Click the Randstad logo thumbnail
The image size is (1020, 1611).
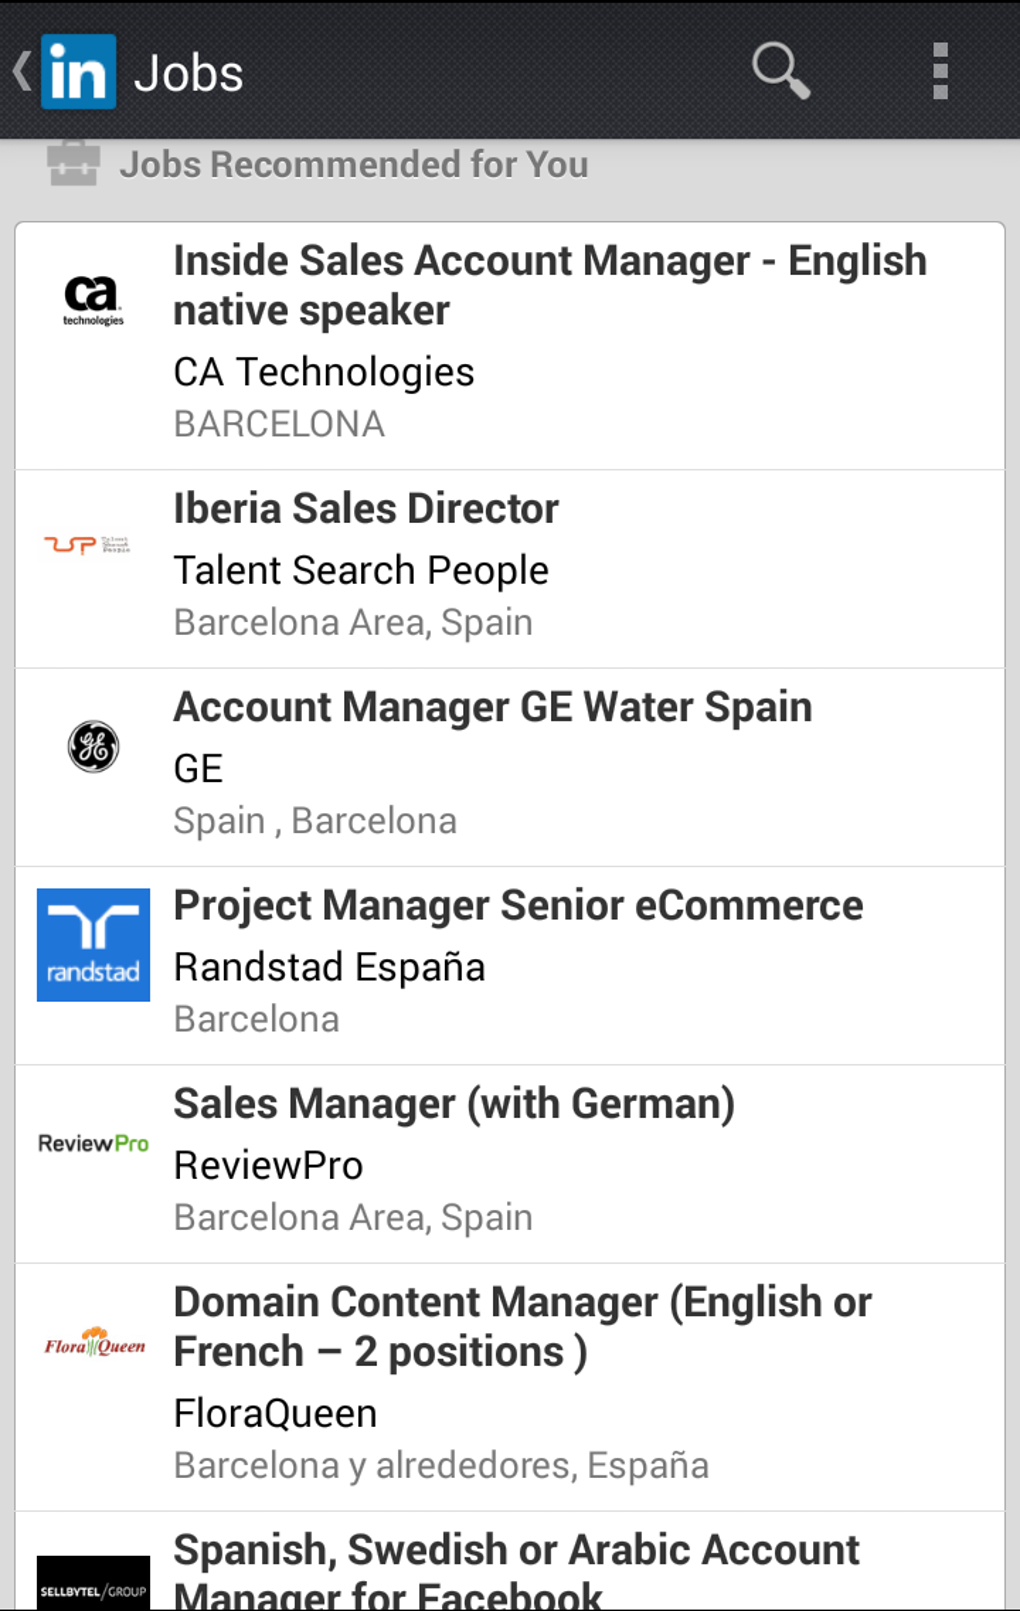93,945
